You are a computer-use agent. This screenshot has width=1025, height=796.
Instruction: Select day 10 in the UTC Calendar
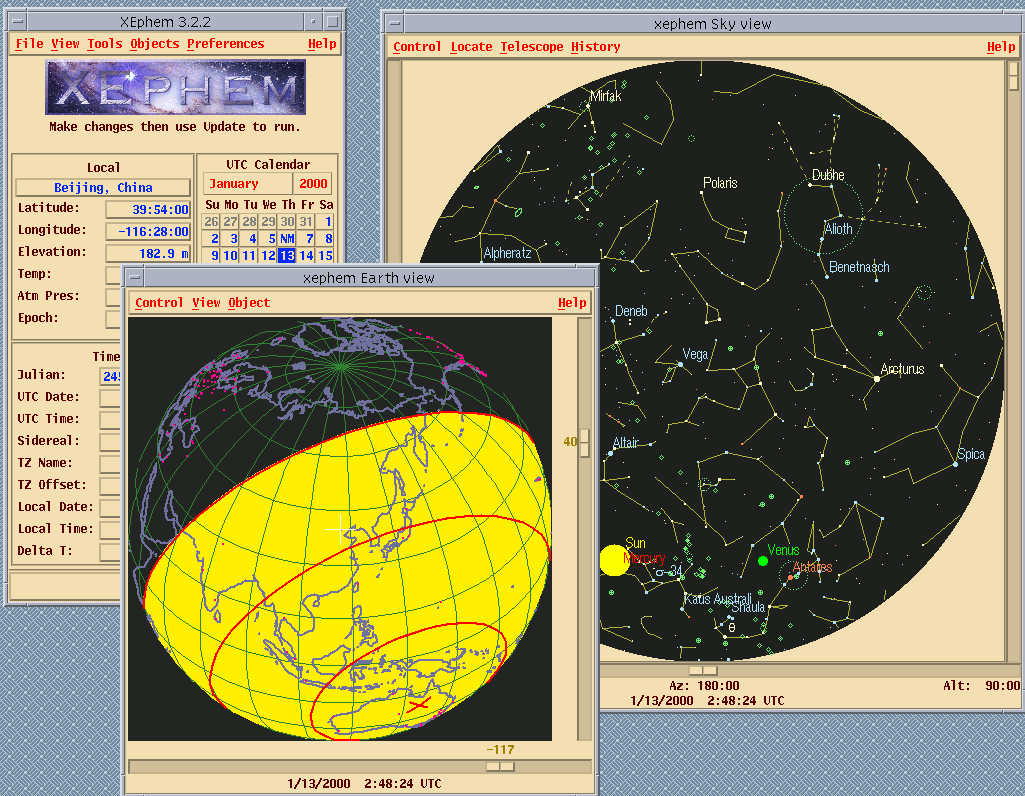pos(230,256)
